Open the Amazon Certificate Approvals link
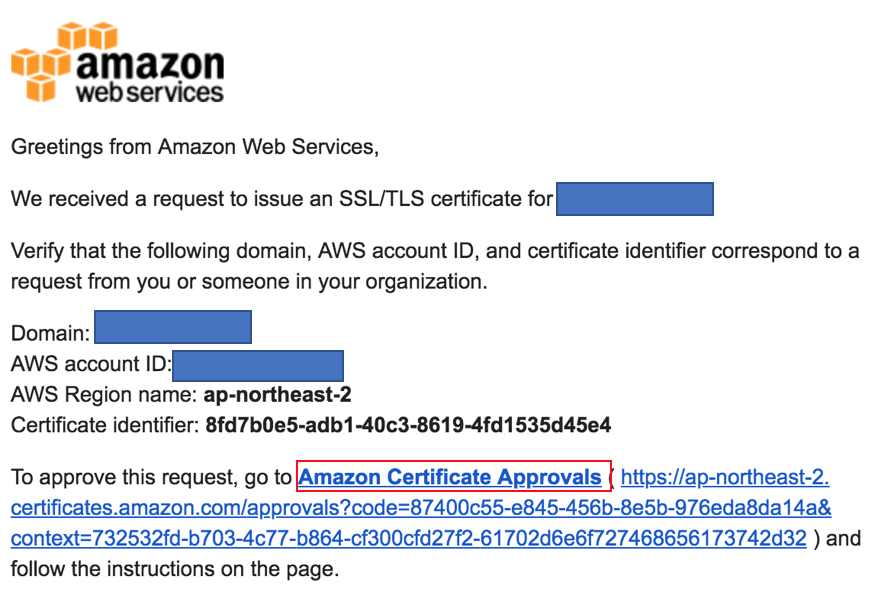The width and height of the screenshot is (876, 610). point(450,477)
